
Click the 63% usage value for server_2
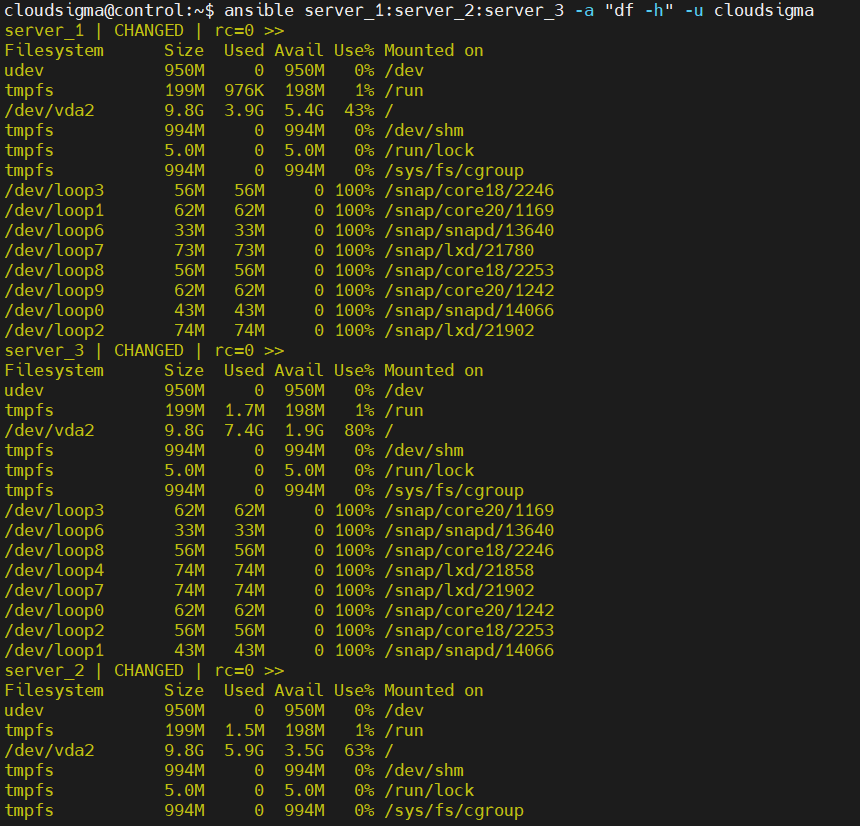(359, 750)
